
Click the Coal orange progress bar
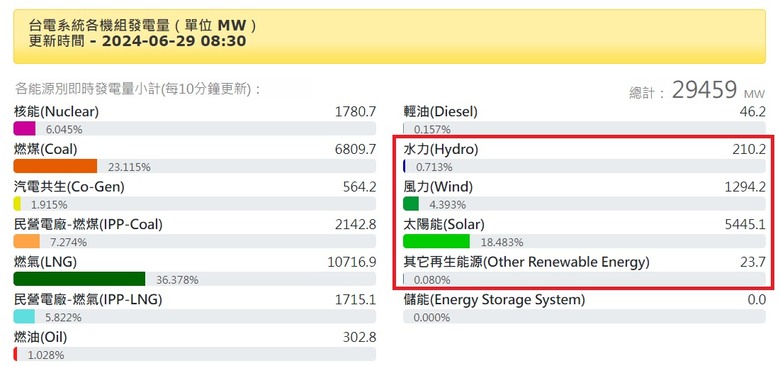pos(55,166)
